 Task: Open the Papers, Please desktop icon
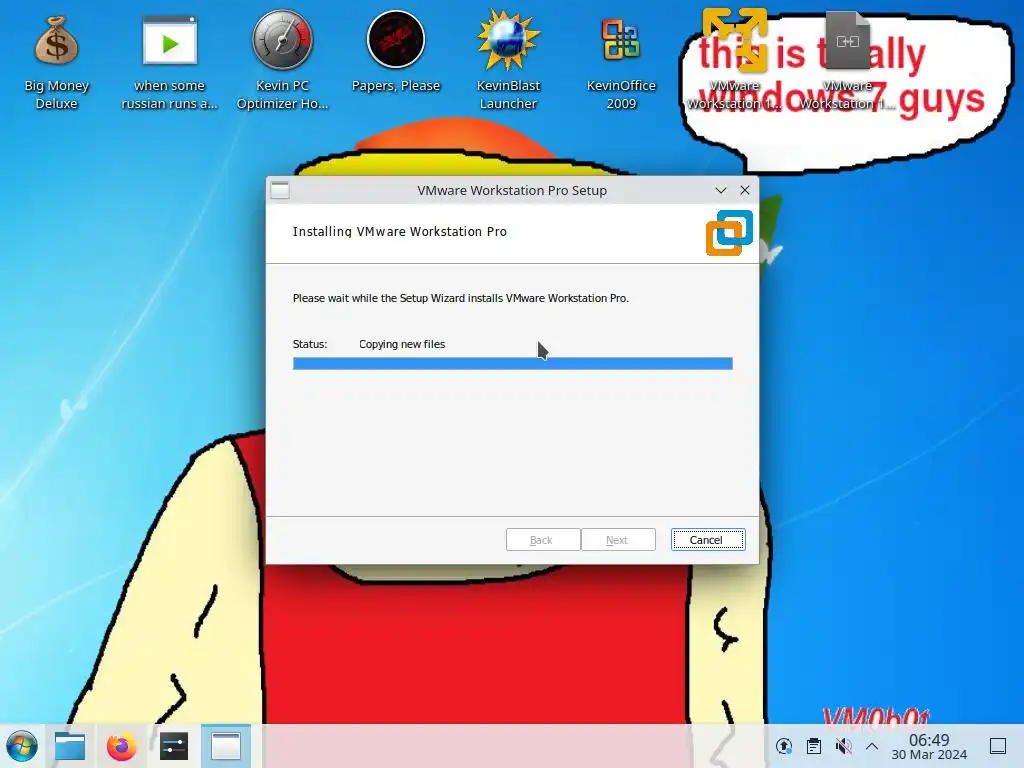tap(396, 52)
